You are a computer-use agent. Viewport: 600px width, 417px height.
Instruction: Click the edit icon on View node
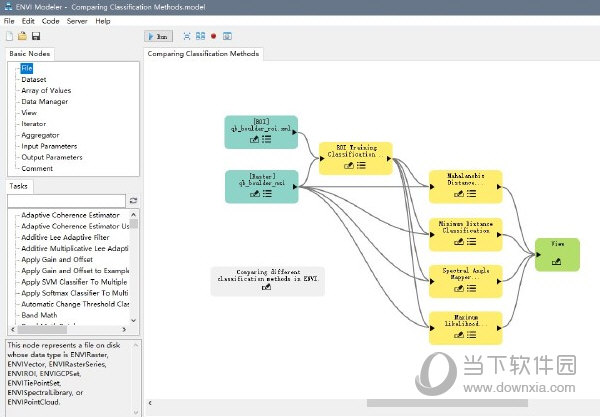556,262
